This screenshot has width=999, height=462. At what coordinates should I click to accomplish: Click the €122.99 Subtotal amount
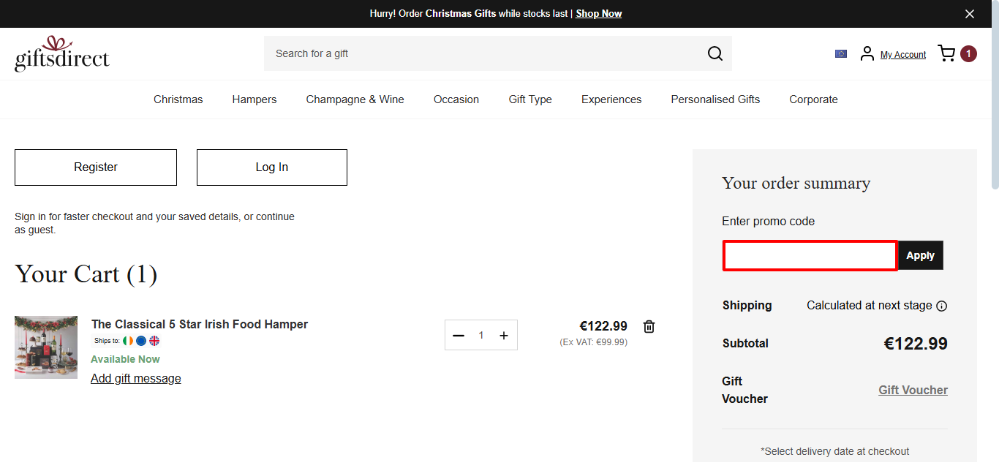point(916,343)
